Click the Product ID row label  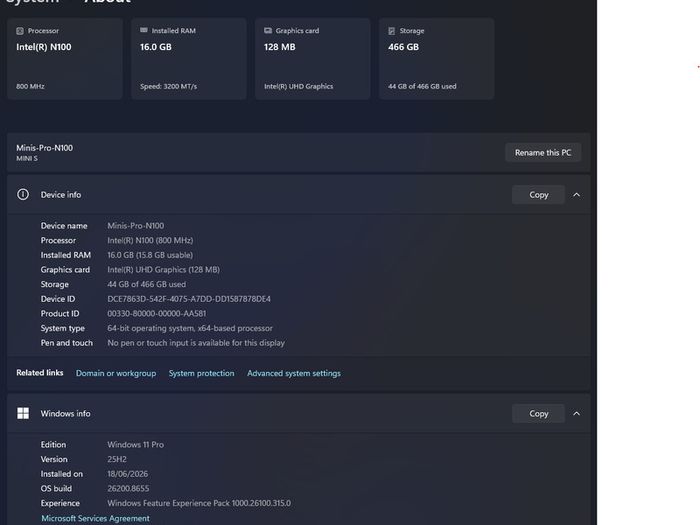[x=60, y=314]
